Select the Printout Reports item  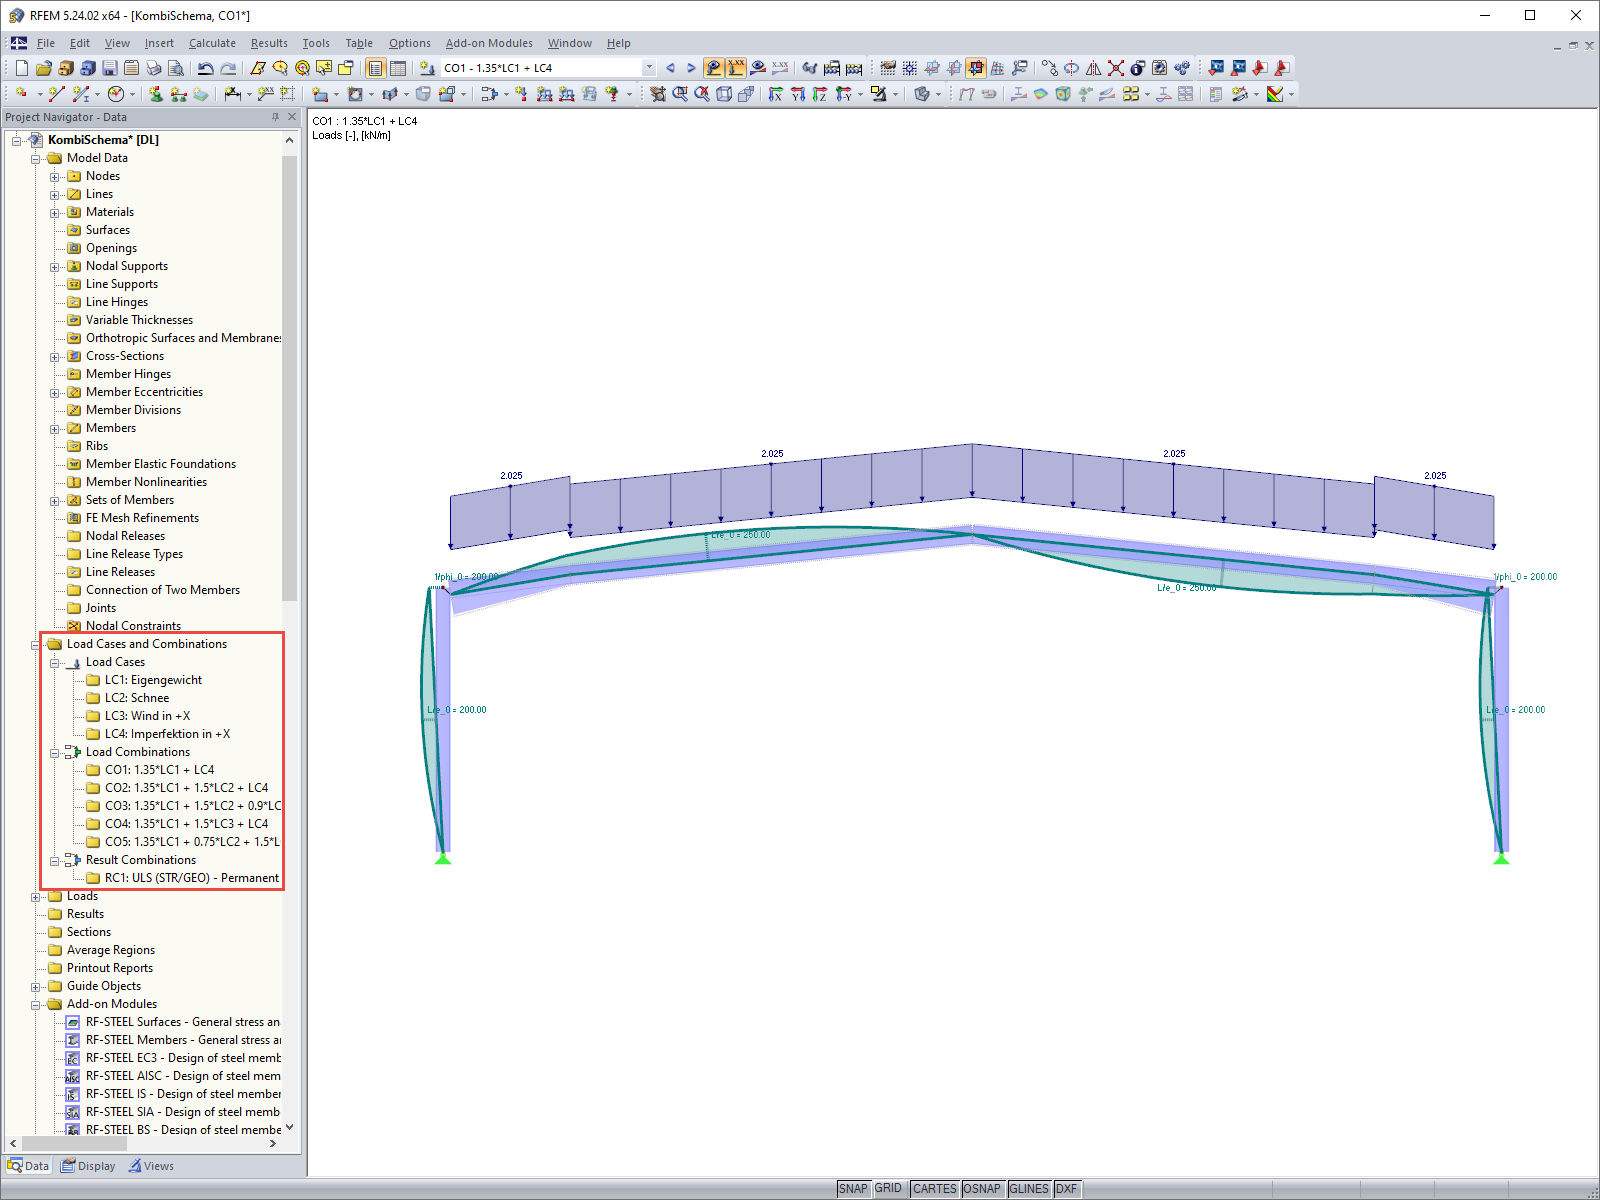coord(110,968)
